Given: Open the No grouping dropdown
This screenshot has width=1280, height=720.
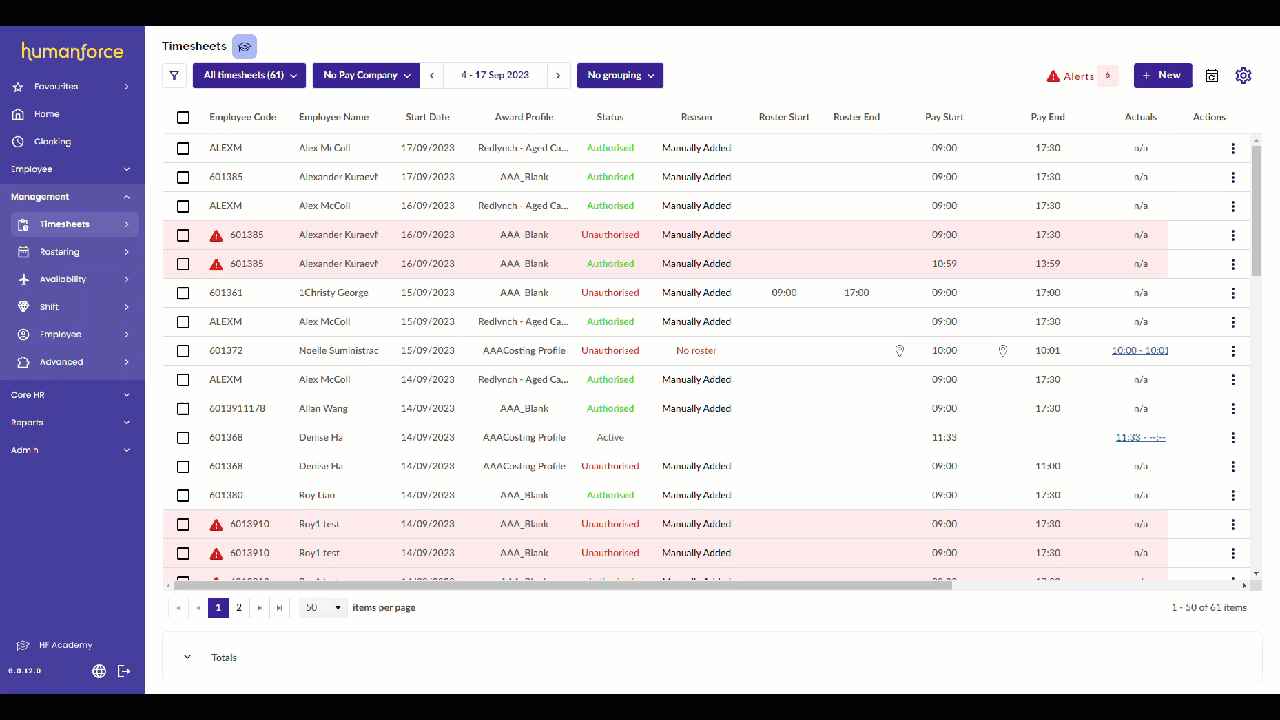Looking at the screenshot, I should point(620,76).
